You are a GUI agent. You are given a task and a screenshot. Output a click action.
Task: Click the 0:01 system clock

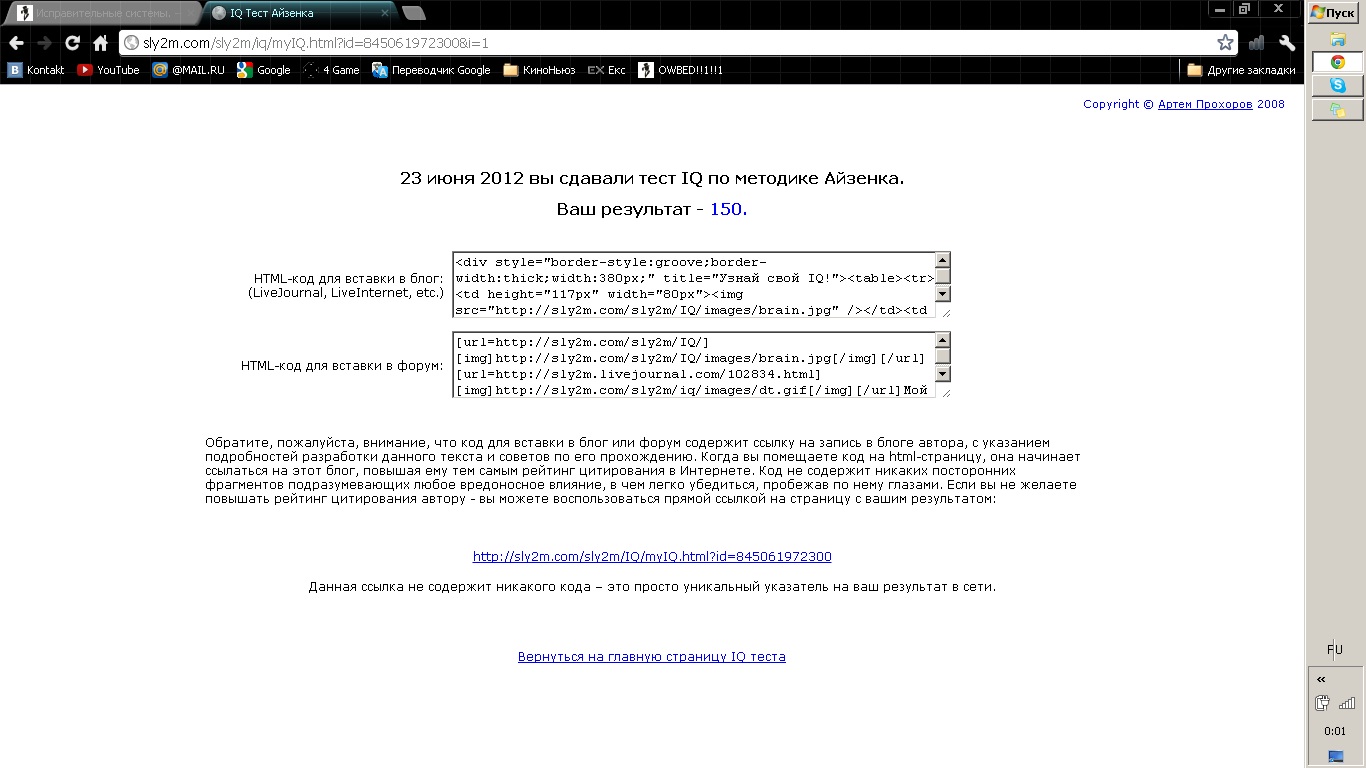[1335, 731]
